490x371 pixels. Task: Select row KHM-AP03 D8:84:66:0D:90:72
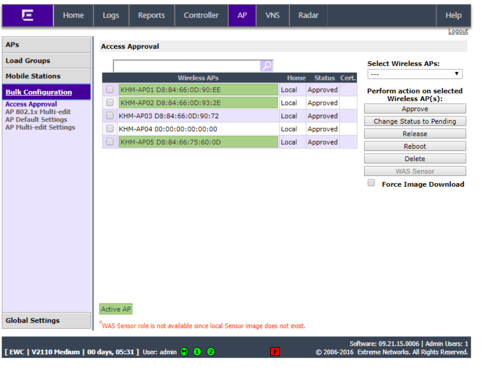(x=230, y=116)
